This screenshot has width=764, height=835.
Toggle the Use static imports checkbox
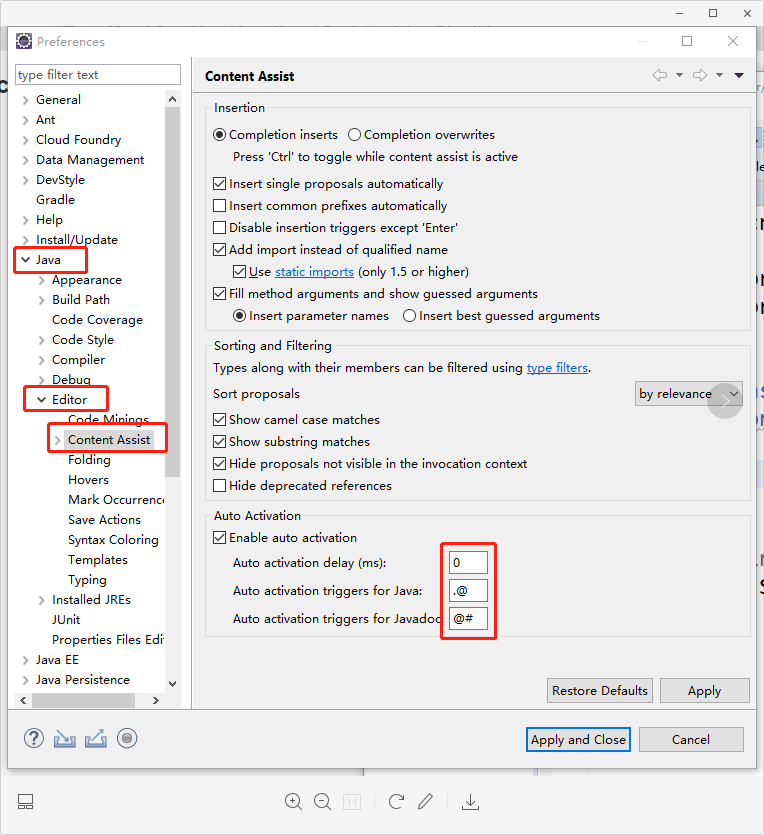[240, 272]
